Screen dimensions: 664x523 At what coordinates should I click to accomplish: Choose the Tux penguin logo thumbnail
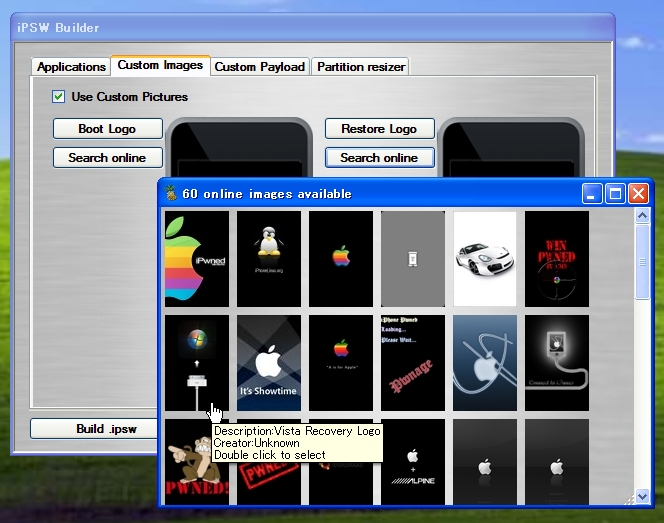269,259
